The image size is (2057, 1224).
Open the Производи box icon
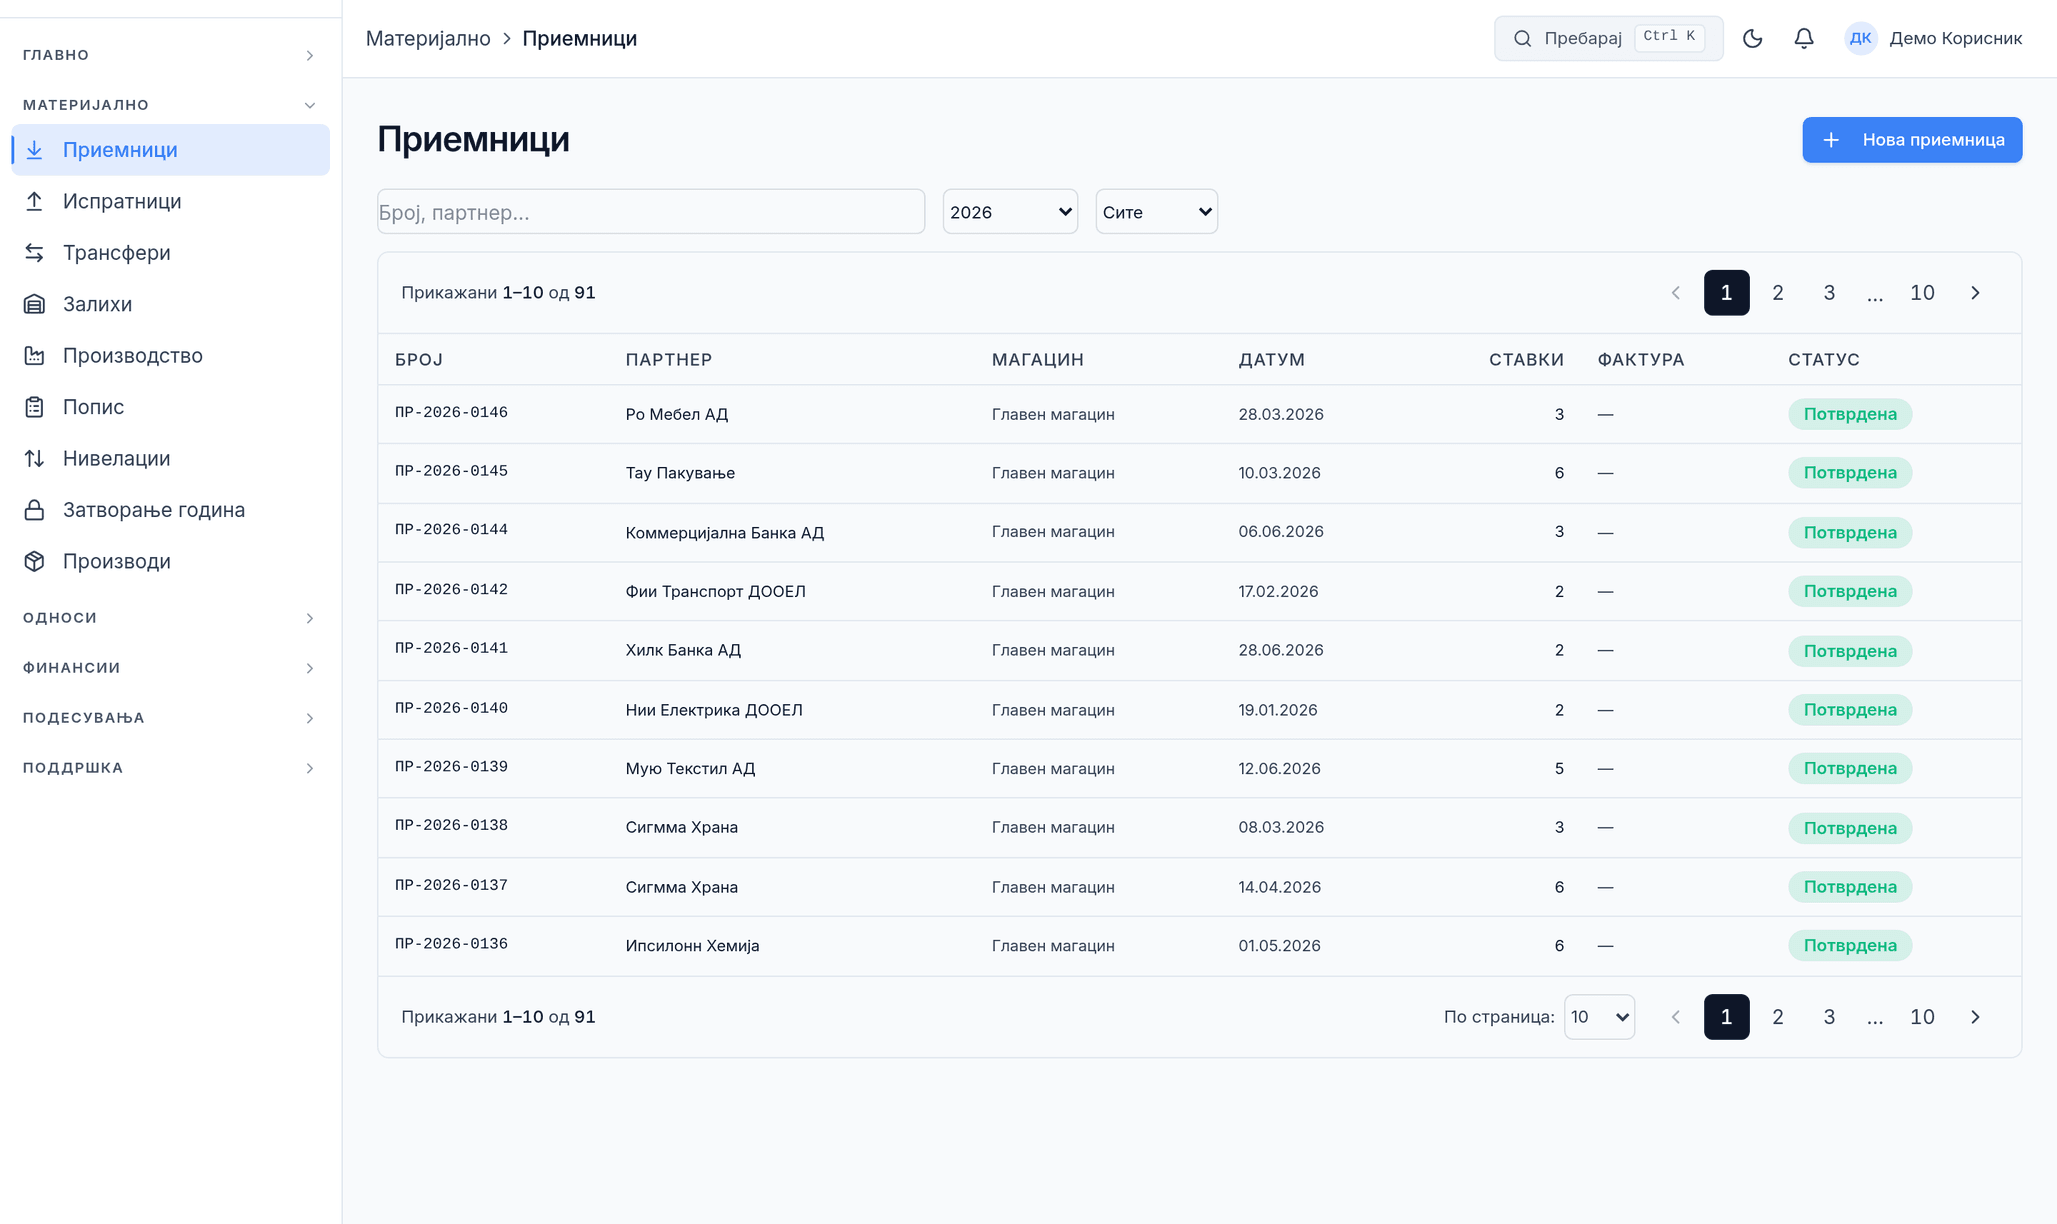coord(35,561)
